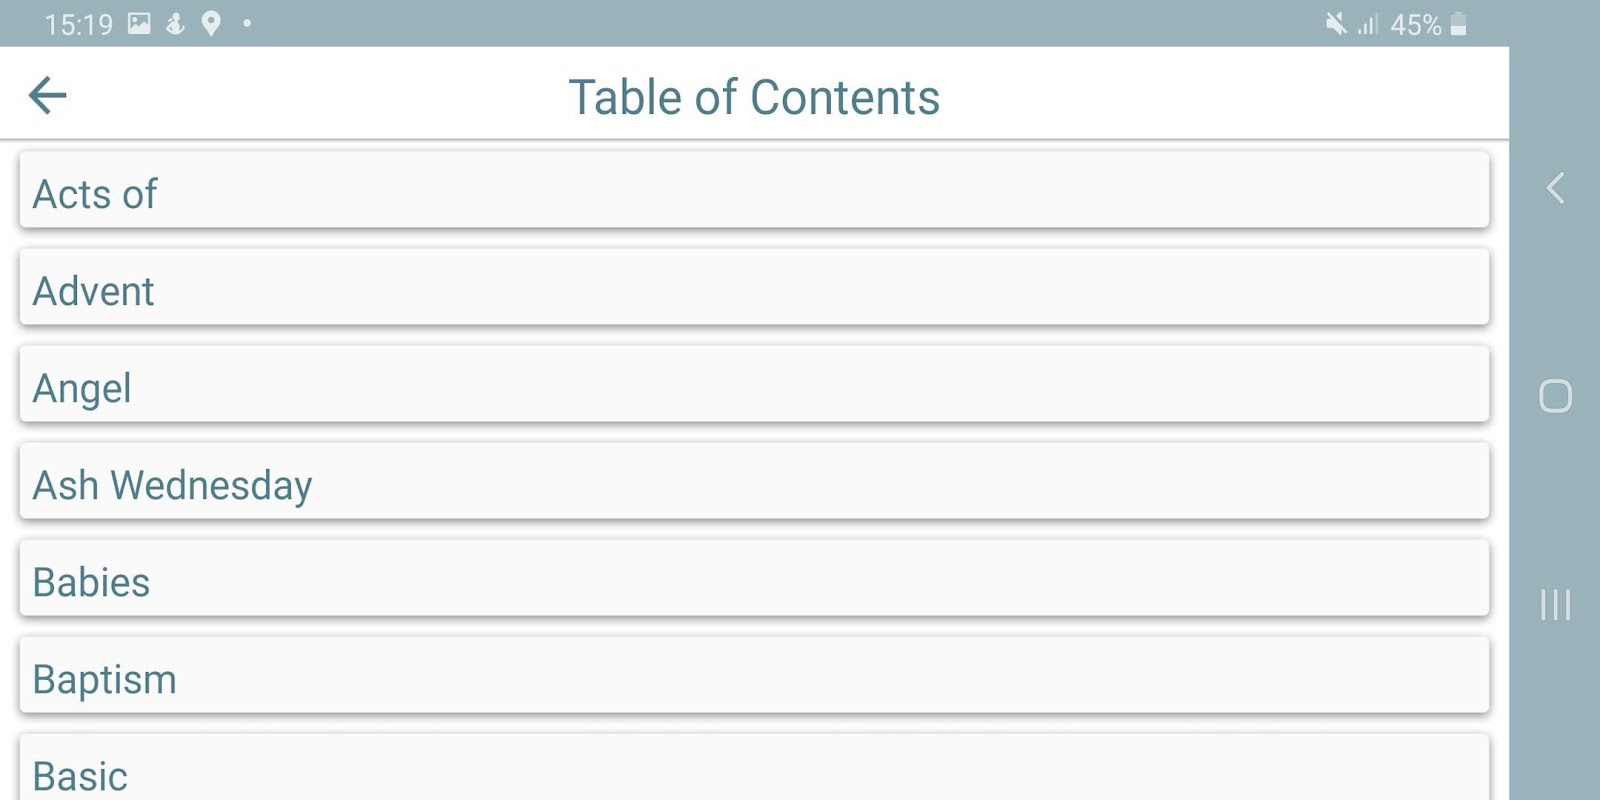This screenshot has width=1600, height=800.
Task: Tap the Android back chevron
Action: 1555,188
